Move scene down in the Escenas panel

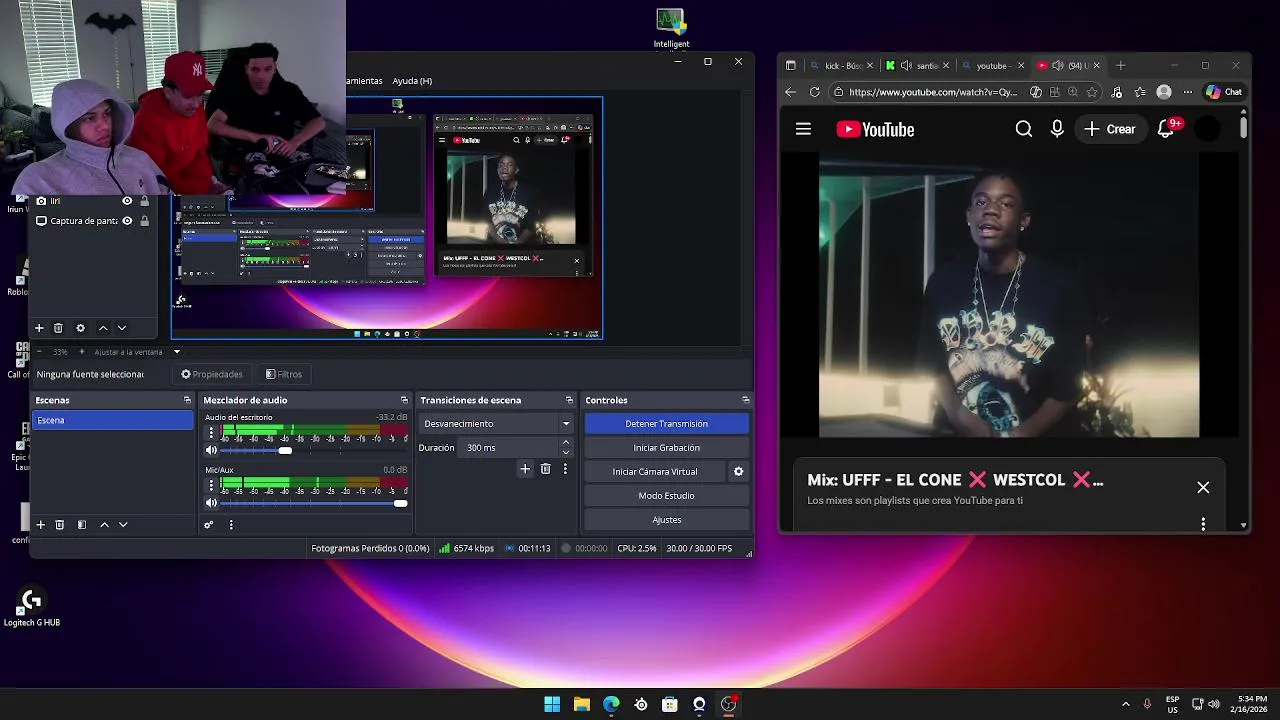click(x=123, y=524)
